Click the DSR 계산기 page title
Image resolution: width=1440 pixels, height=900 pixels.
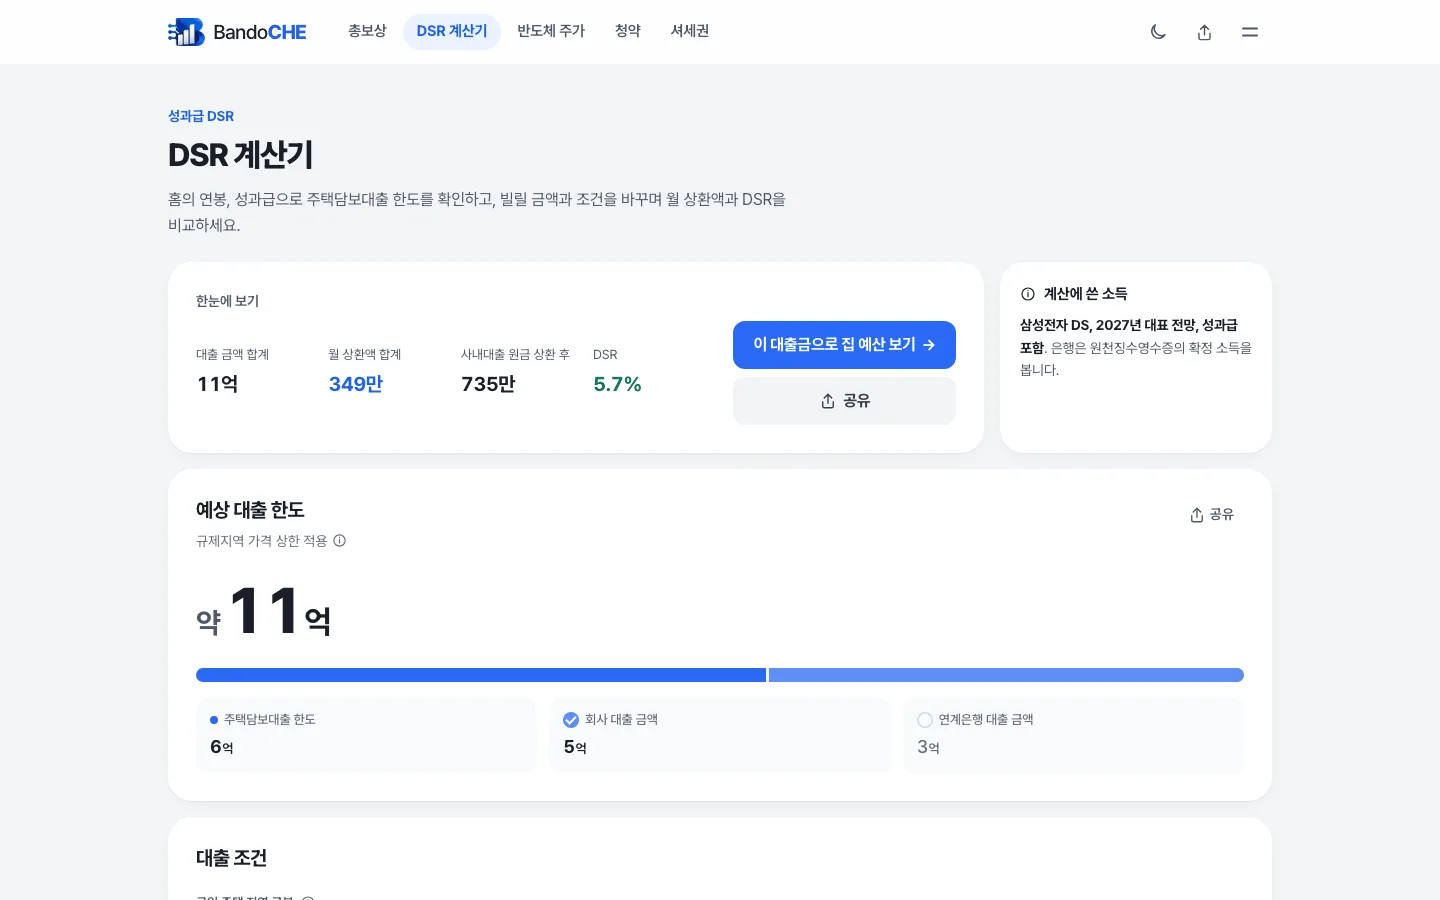pyautogui.click(x=240, y=155)
